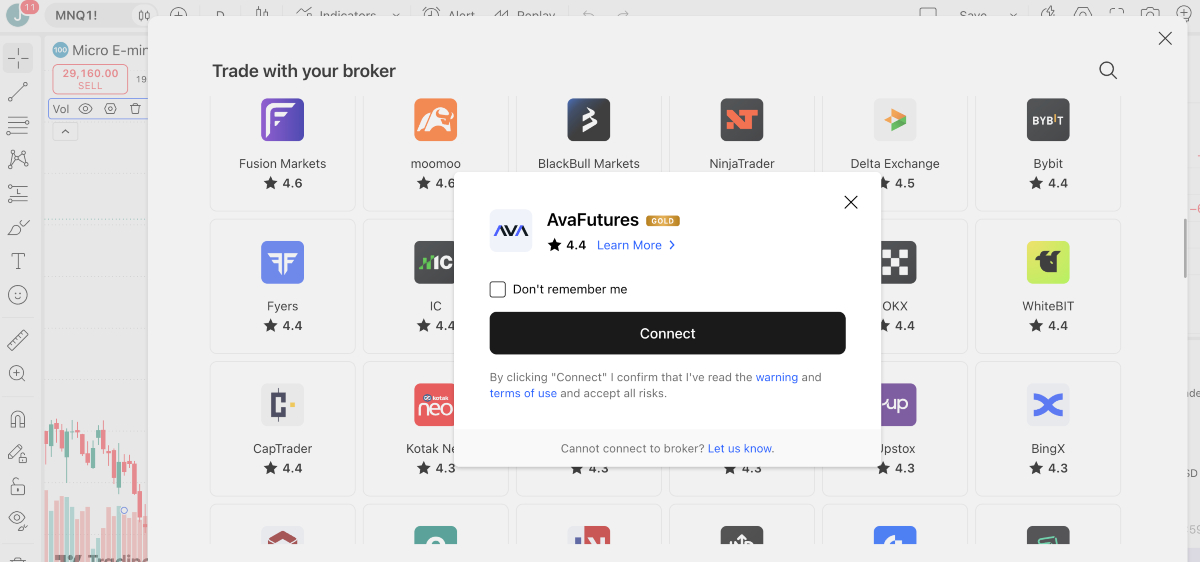This screenshot has width=1200, height=562.
Task: Open the forecasting and measurement position tools
Action: [18, 193]
